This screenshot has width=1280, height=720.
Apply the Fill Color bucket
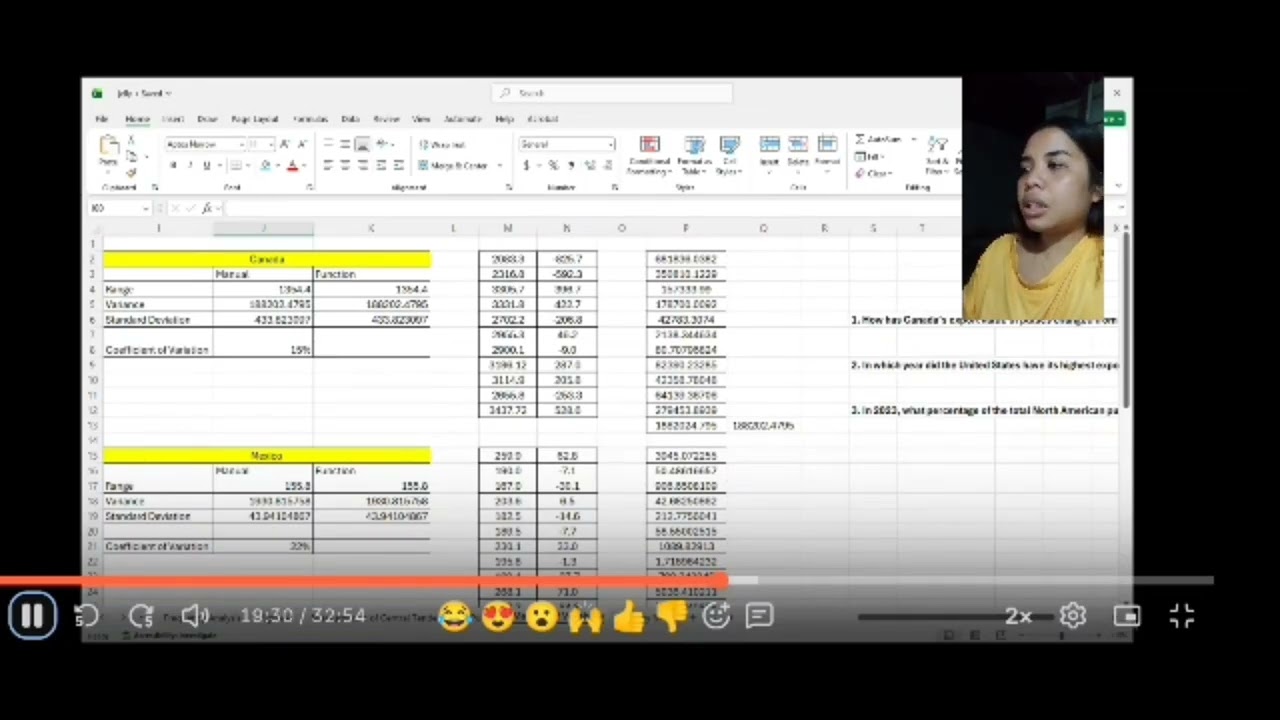[x=265, y=166]
